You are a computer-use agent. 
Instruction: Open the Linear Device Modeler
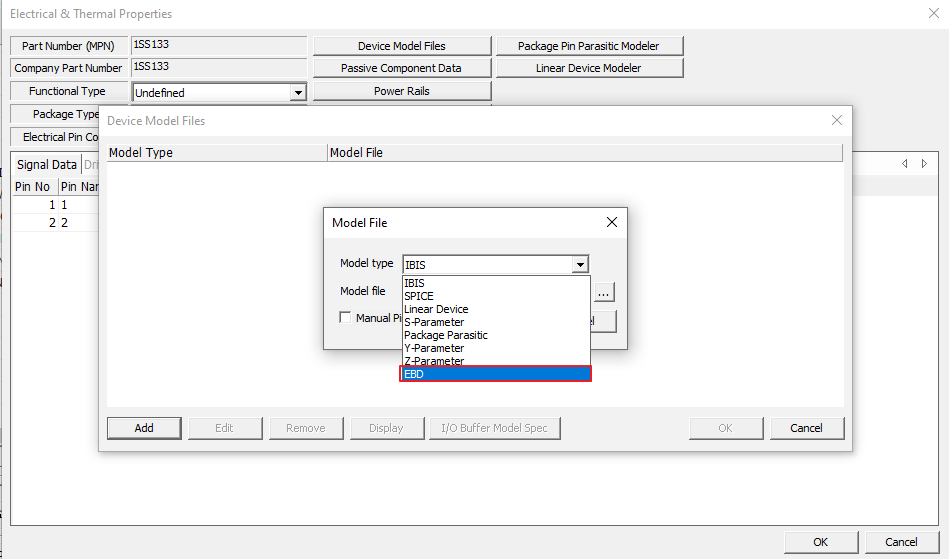(x=589, y=68)
